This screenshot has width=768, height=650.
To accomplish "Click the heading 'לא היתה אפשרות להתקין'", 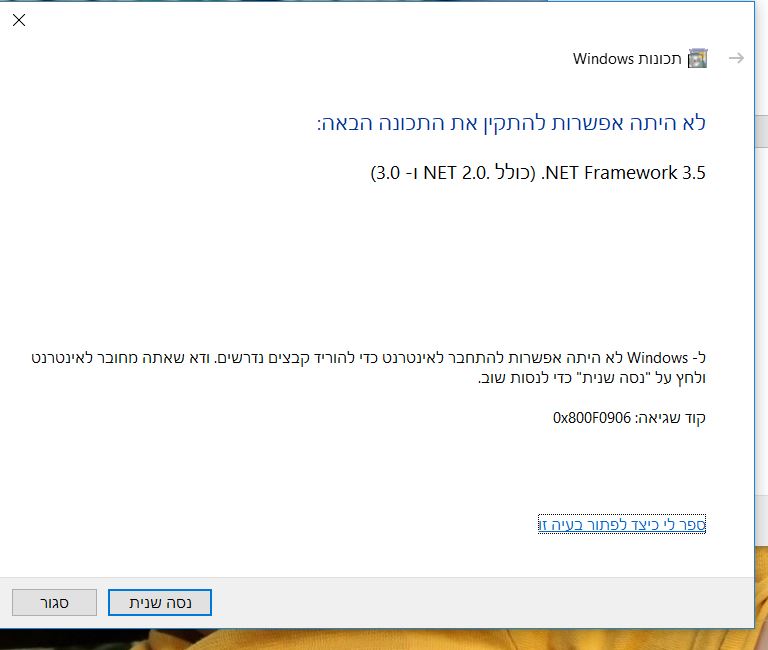I will pos(594,122).
